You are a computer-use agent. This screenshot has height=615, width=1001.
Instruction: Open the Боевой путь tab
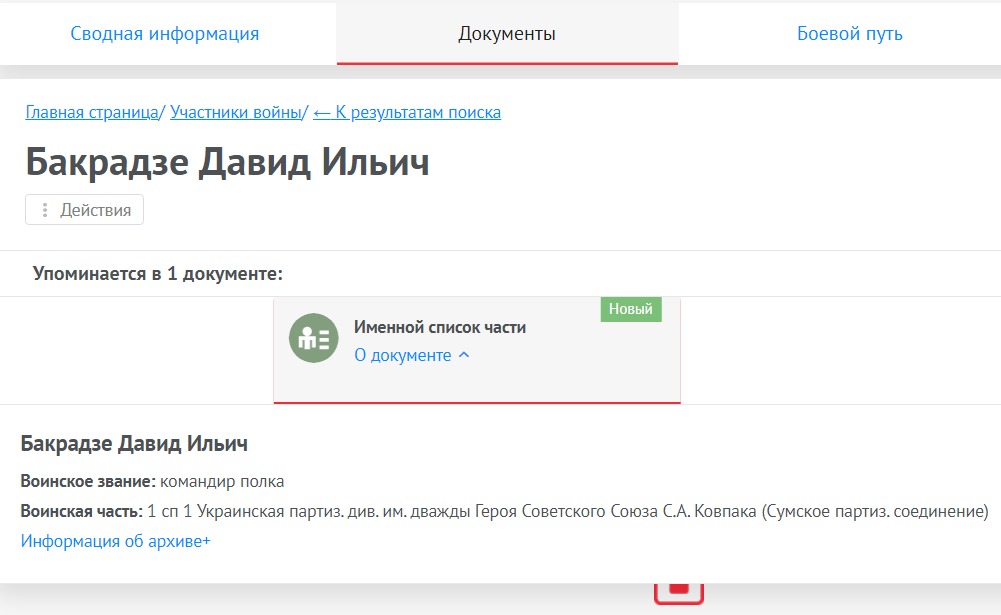pos(851,33)
